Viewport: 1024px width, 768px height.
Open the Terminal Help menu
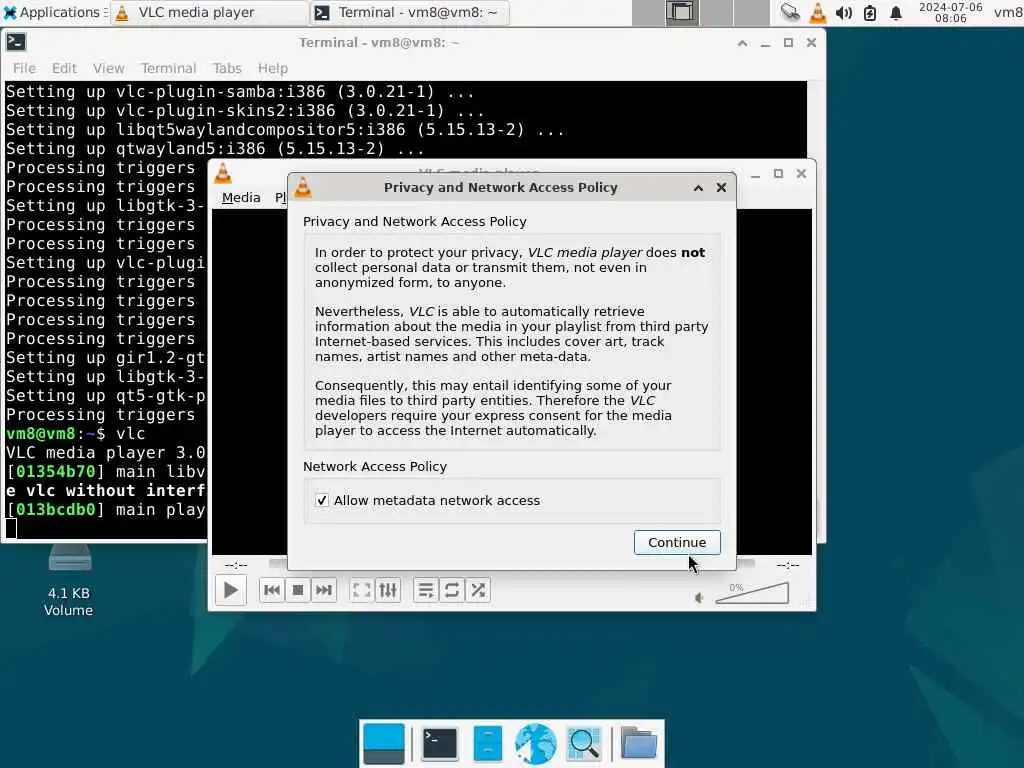272,68
